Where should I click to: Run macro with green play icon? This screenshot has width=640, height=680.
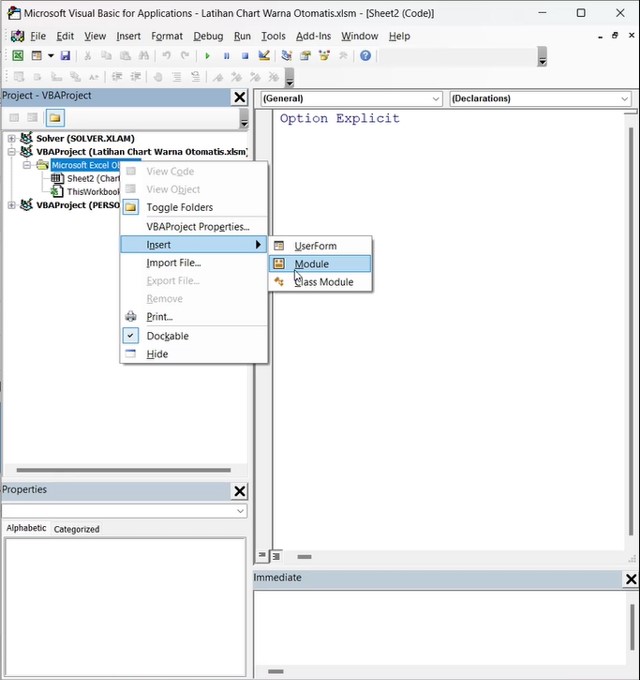pyautogui.click(x=208, y=56)
